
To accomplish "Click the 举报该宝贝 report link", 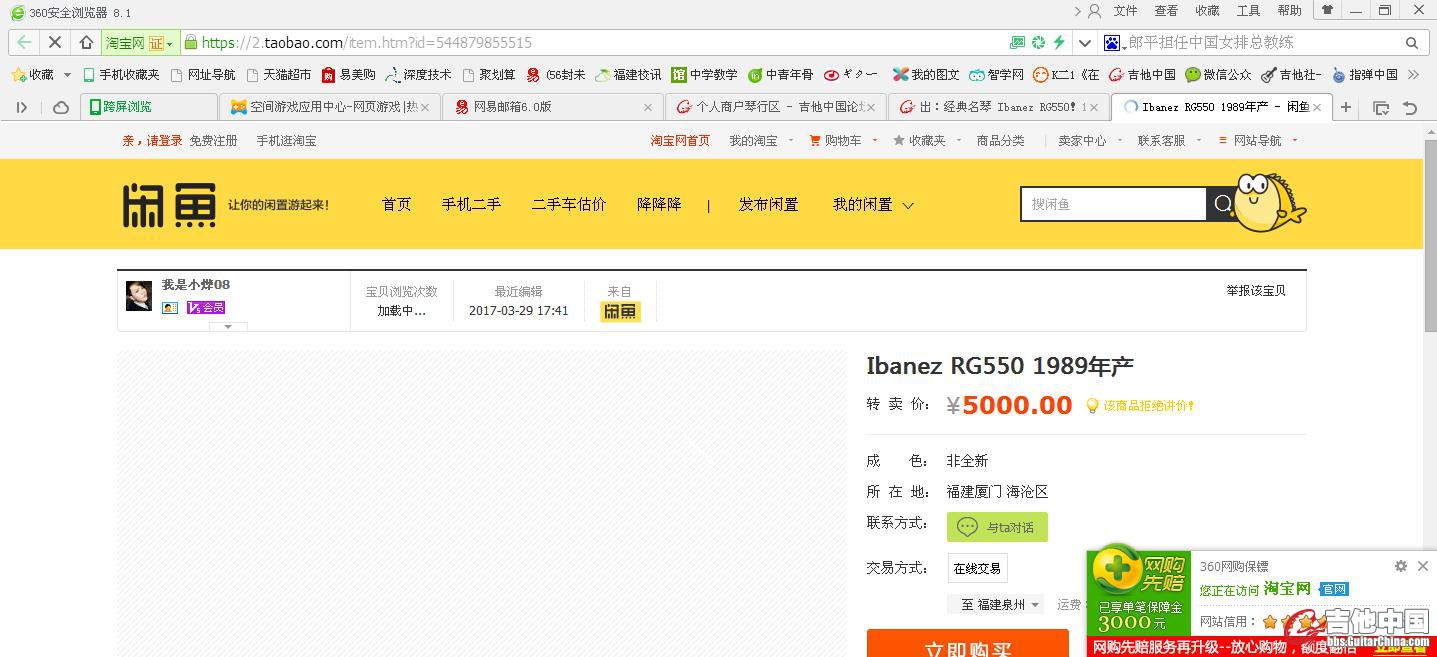I will click(x=1255, y=291).
